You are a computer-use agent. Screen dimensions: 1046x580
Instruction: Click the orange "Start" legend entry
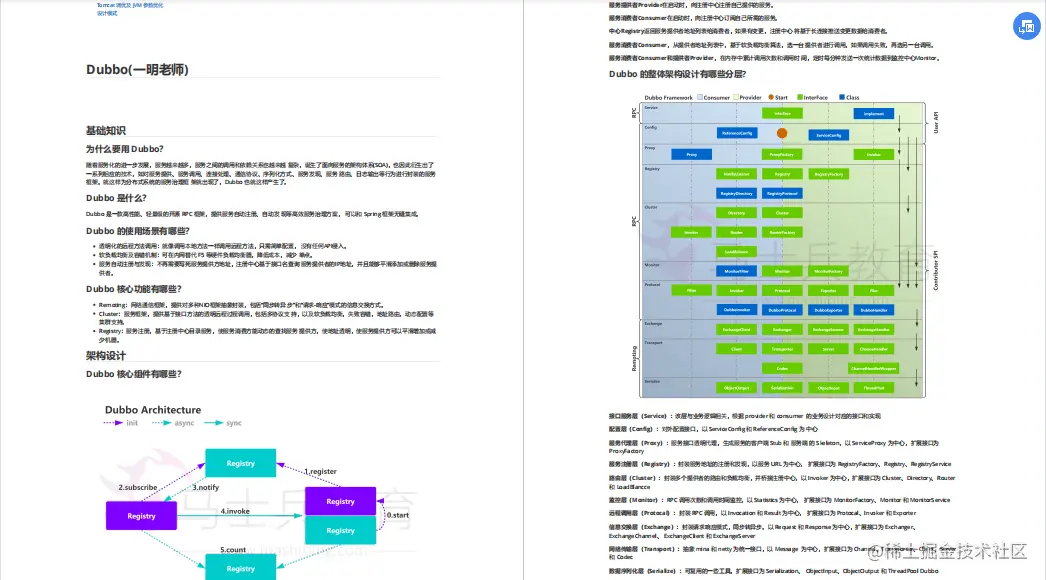click(x=778, y=97)
